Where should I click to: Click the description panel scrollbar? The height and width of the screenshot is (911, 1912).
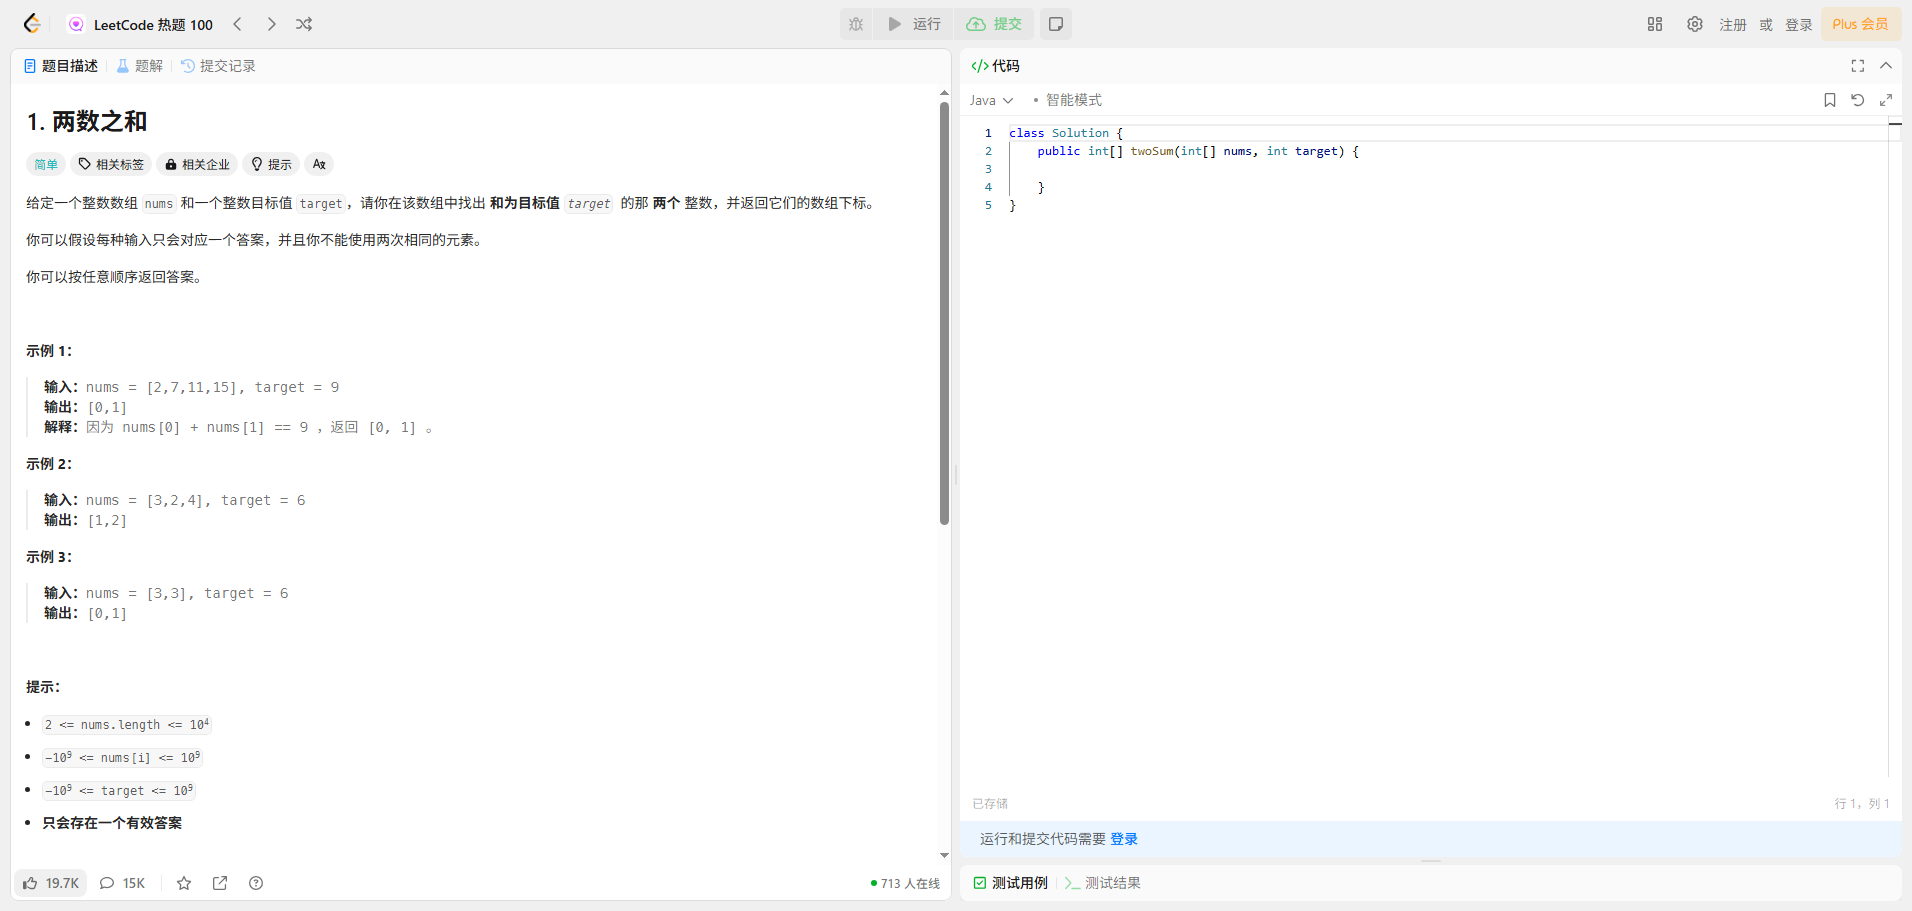coord(944,313)
